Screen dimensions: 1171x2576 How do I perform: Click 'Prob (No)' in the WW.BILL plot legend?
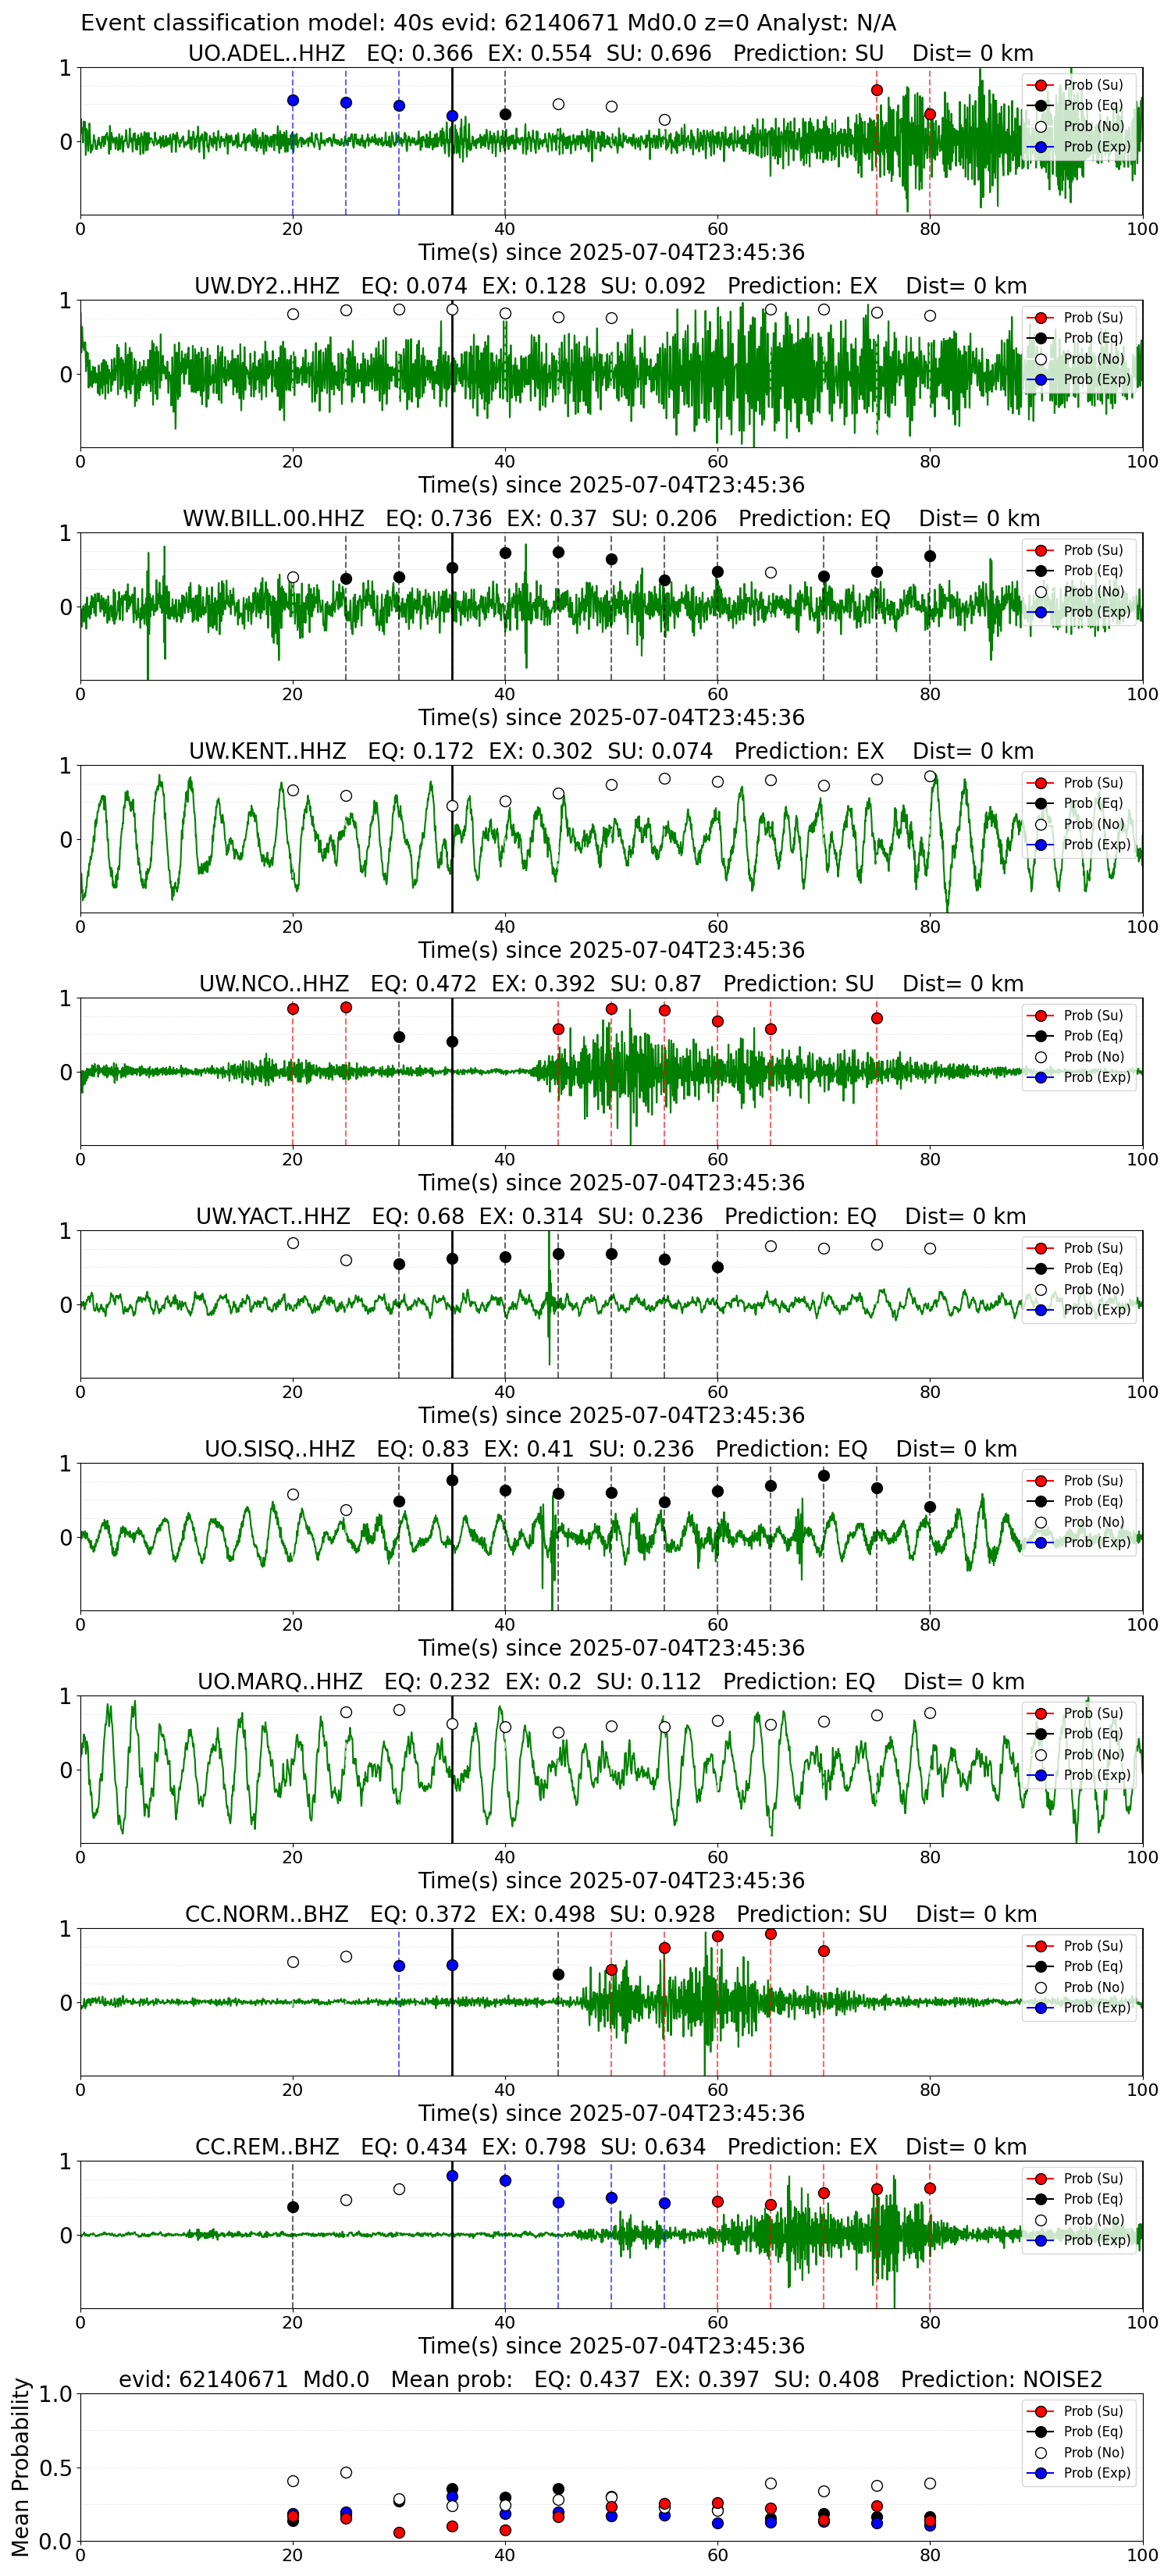point(1094,591)
